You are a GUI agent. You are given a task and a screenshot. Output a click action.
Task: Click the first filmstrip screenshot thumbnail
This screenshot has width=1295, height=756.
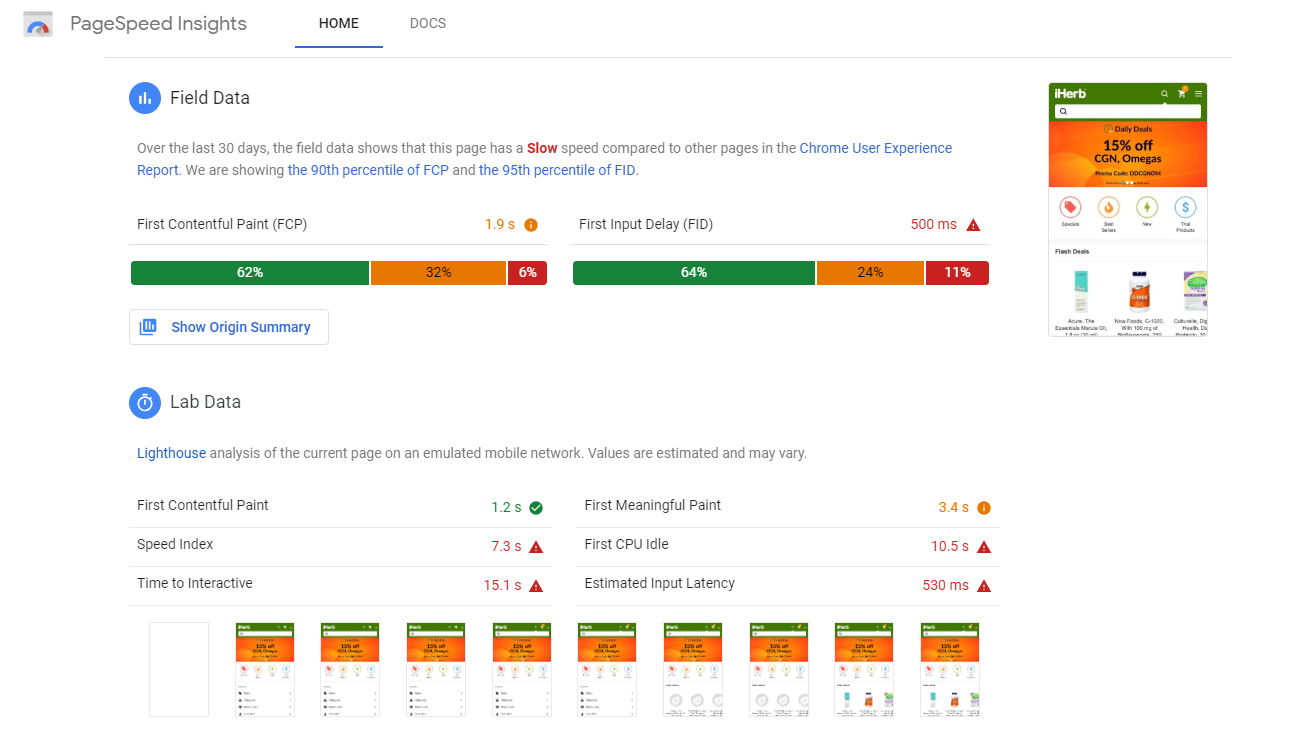coord(178,669)
